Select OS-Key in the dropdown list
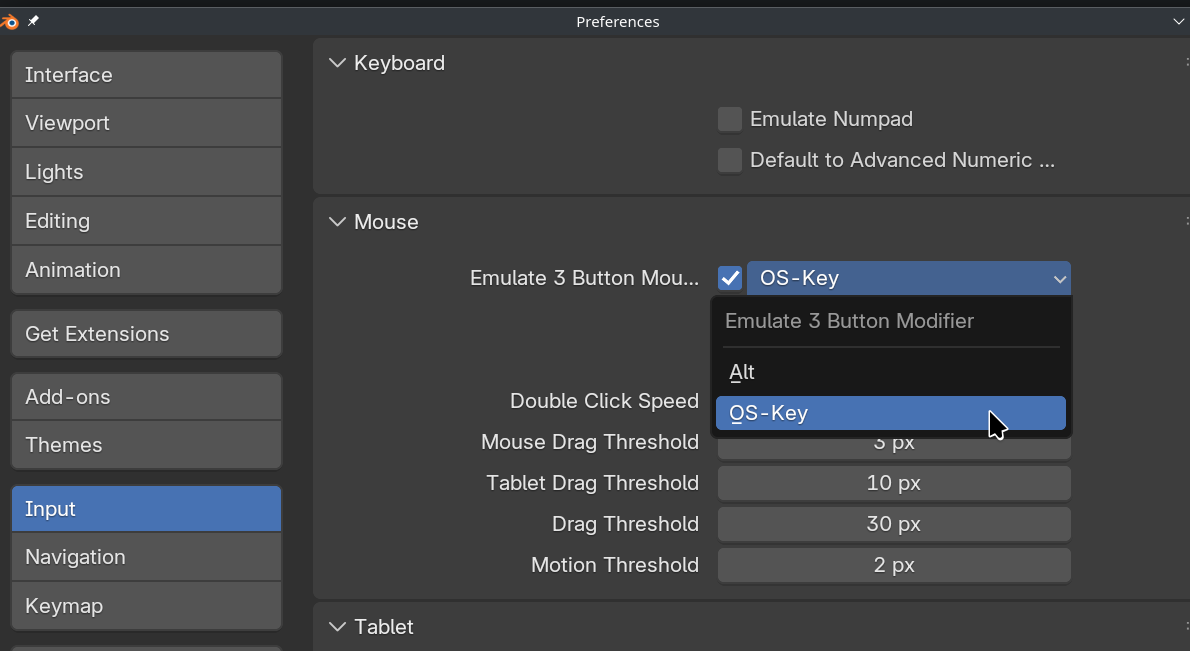 coord(890,413)
